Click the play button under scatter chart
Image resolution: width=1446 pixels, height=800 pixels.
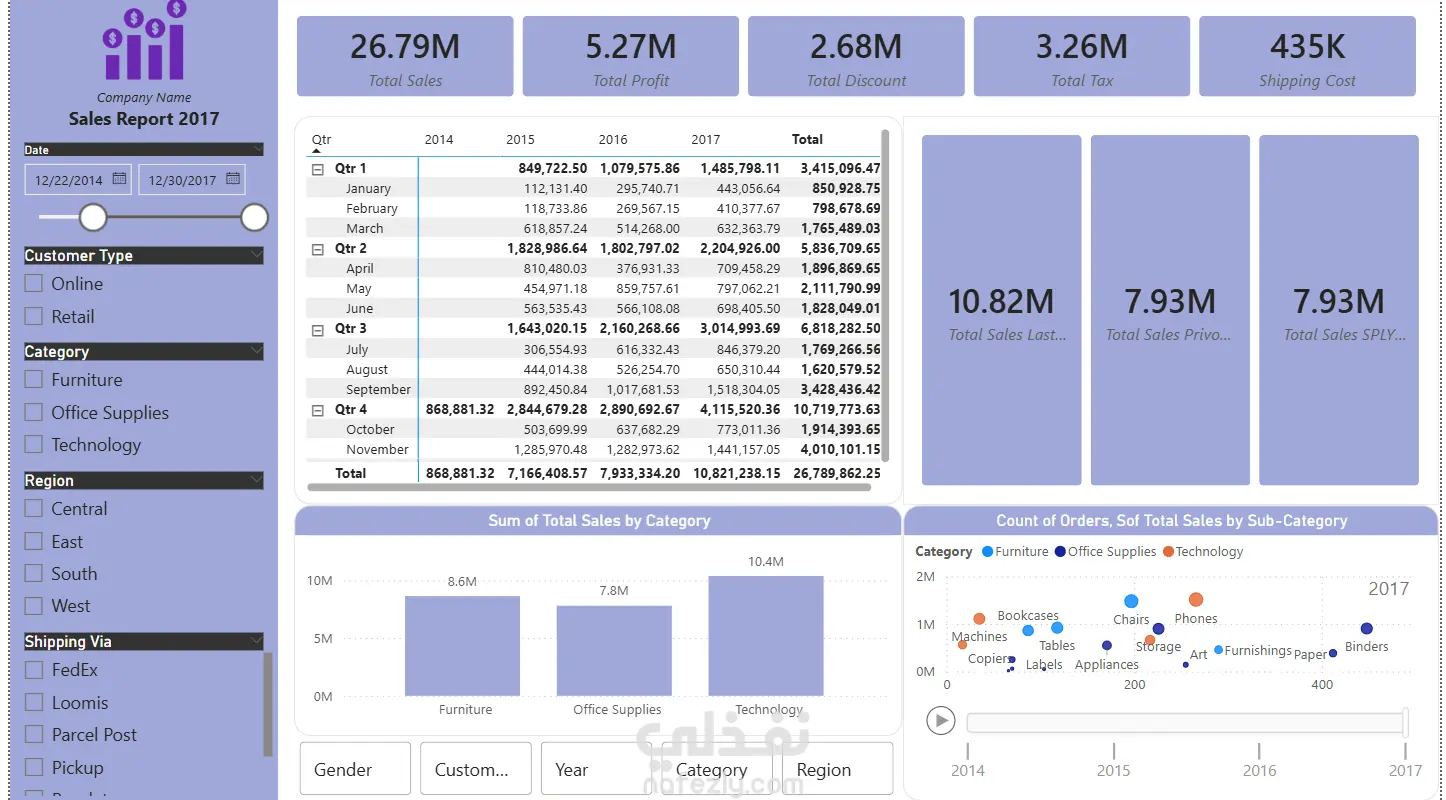coord(940,720)
